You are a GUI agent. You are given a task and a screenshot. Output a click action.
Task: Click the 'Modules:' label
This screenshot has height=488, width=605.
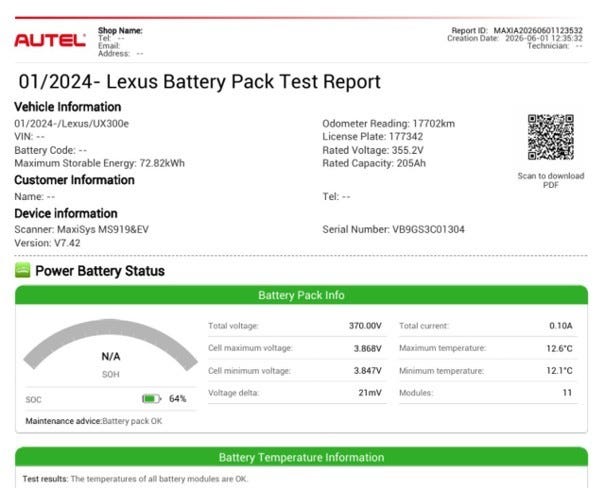(416, 393)
